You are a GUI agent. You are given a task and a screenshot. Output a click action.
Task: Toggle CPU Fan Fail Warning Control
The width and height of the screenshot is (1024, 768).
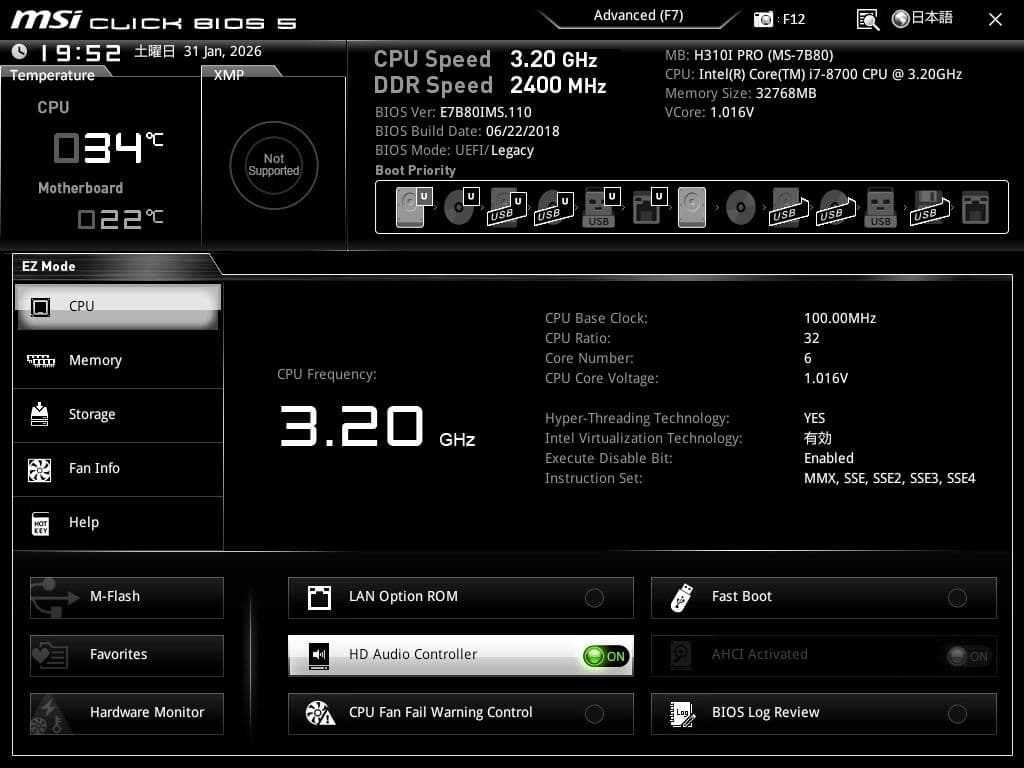594,714
